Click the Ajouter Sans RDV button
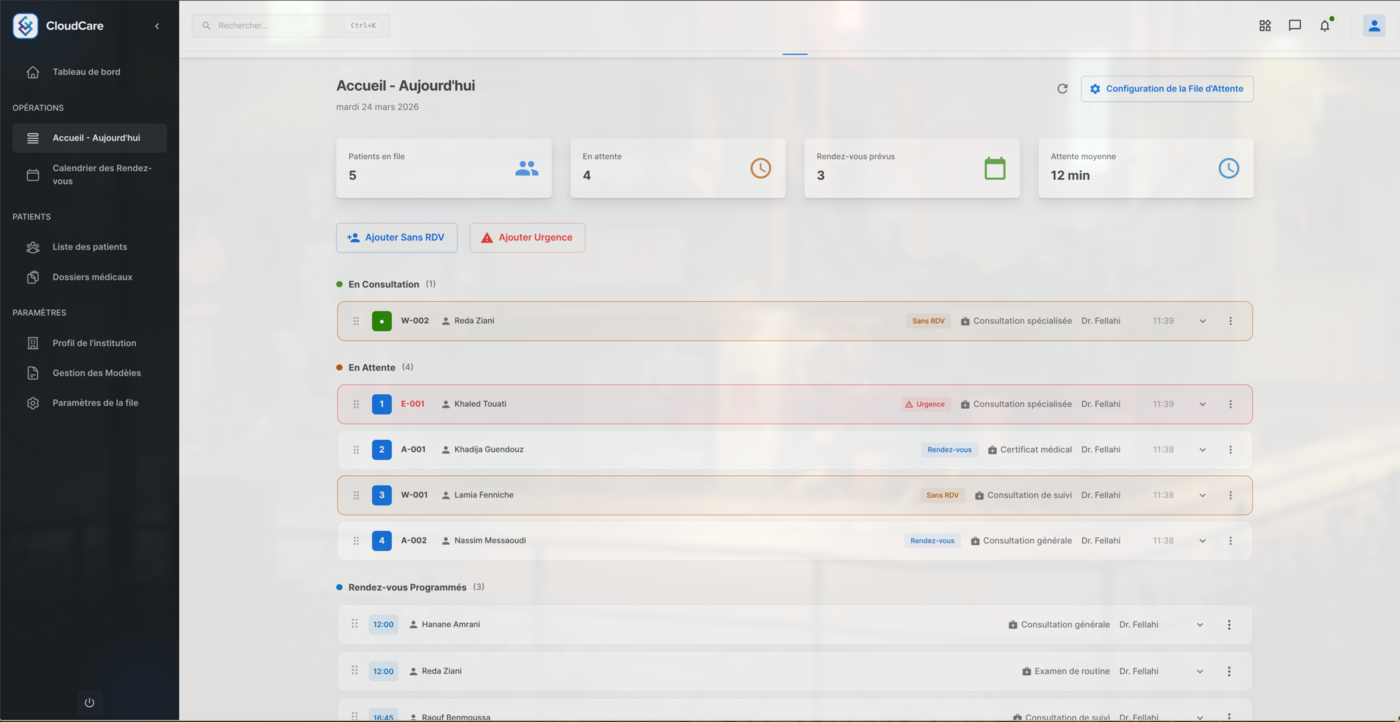Viewport: 1400px width, 722px height. coord(396,237)
